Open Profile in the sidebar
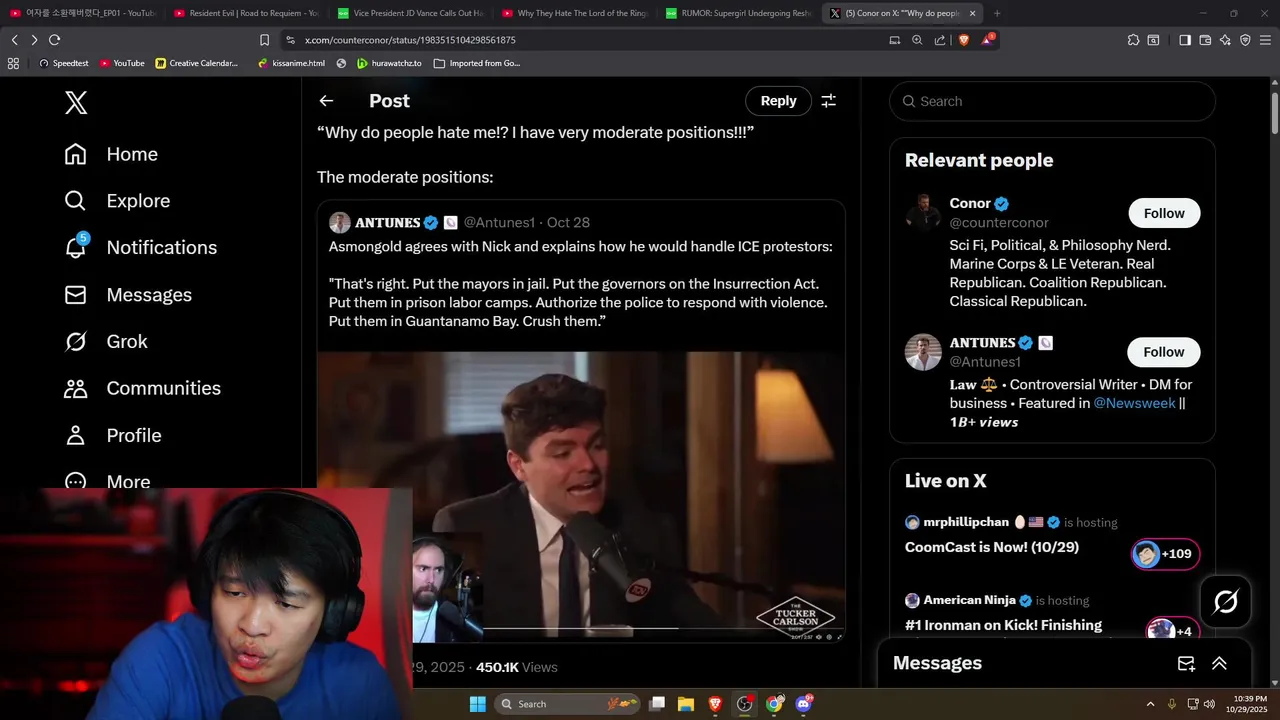Image resolution: width=1280 pixels, height=720 pixels. click(x=113, y=435)
